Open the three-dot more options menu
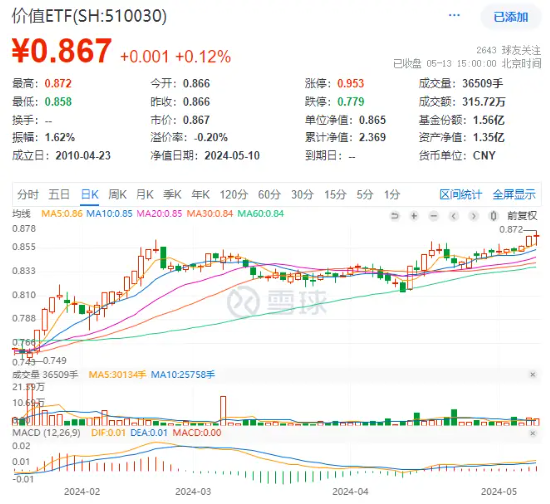The height and width of the screenshot is (504, 550). (454, 15)
